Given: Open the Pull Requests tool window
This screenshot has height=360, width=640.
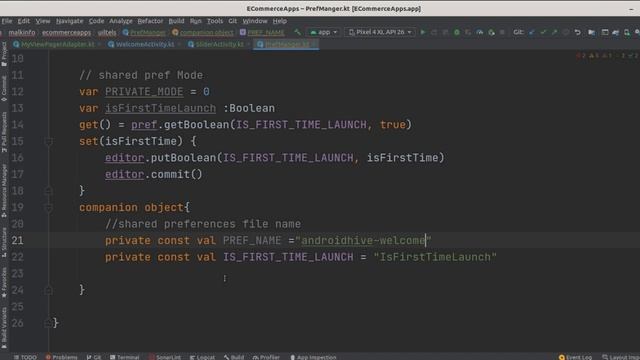Looking at the screenshot, I should pyautogui.click(x=4, y=132).
